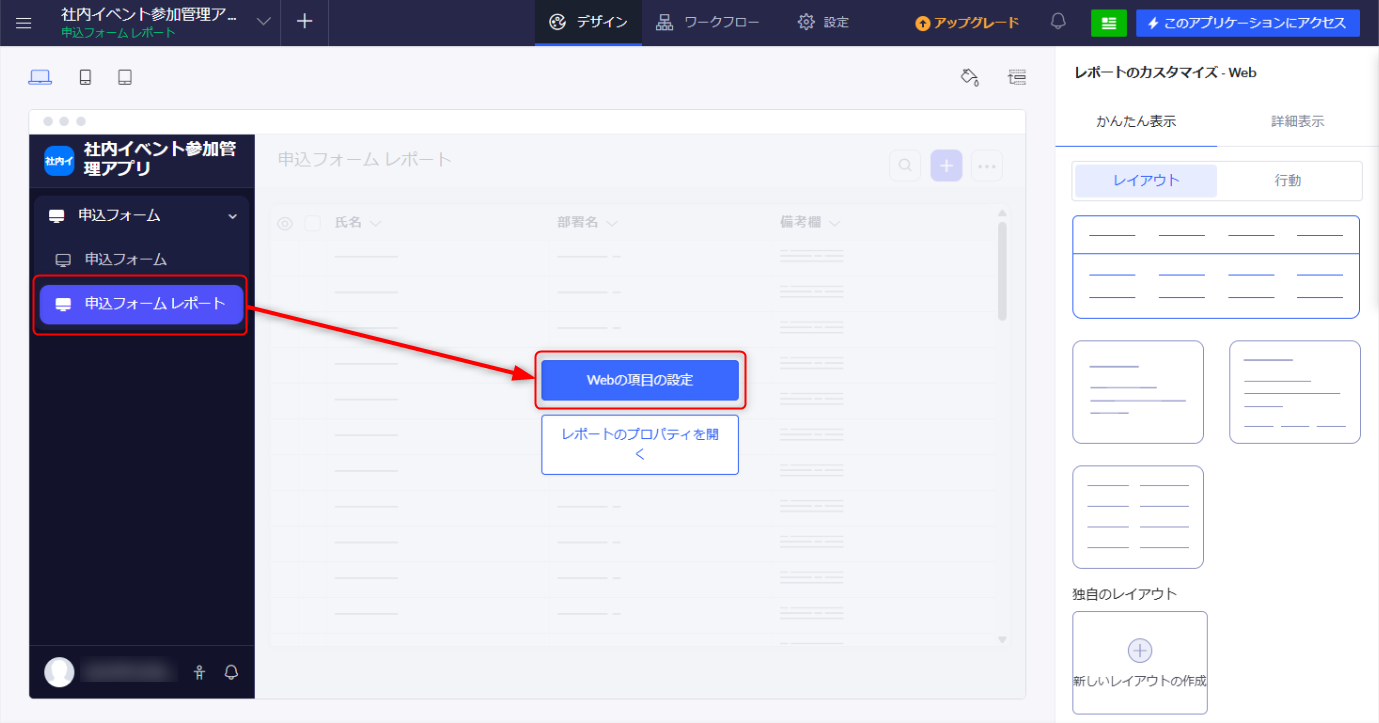Viewport: 1379px width, 723px height.
Task: Click レポートのプロパティを開く button
Action: click(640, 444)
